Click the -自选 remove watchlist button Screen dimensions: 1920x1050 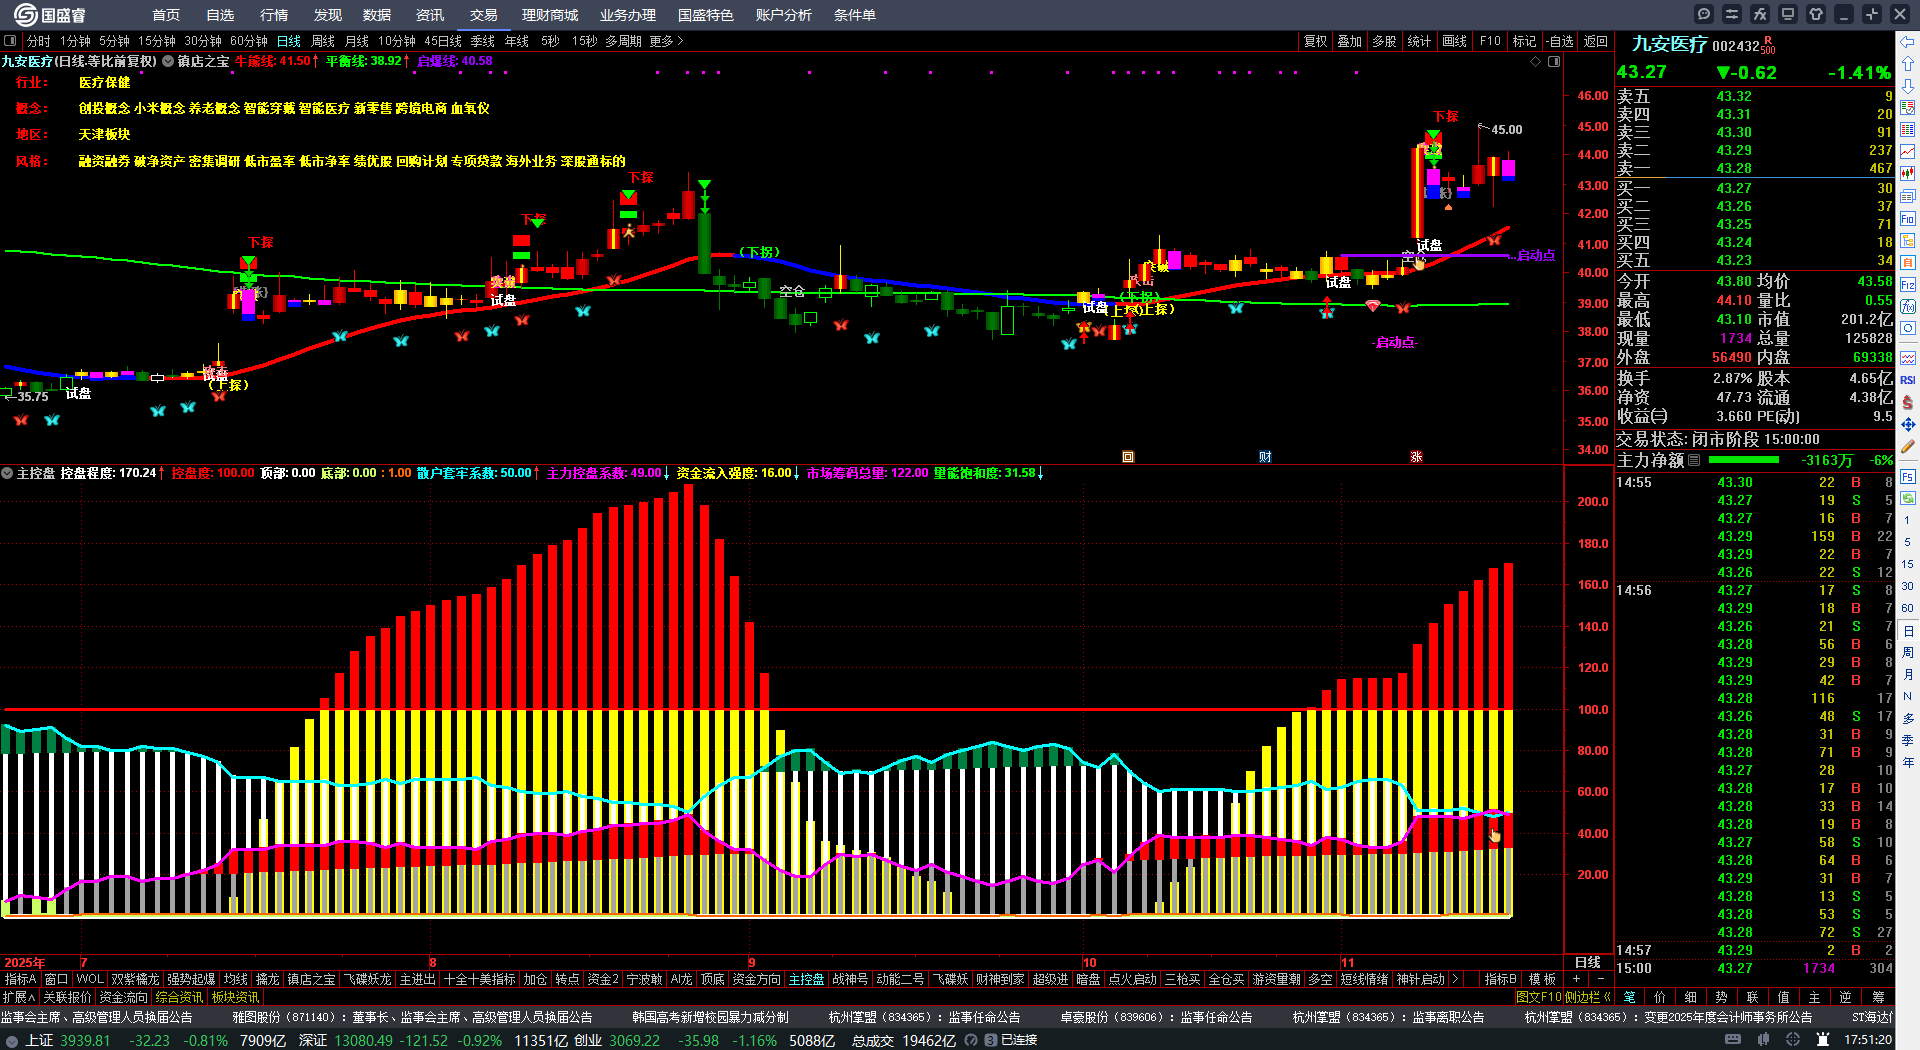tap(1559, 41)
